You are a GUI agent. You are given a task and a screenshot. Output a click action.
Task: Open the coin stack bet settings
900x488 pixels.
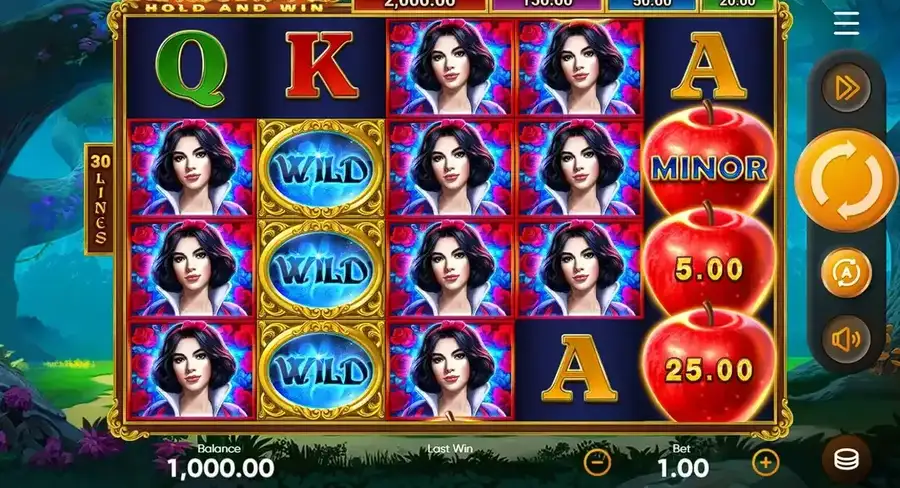[x=846, y=458]
